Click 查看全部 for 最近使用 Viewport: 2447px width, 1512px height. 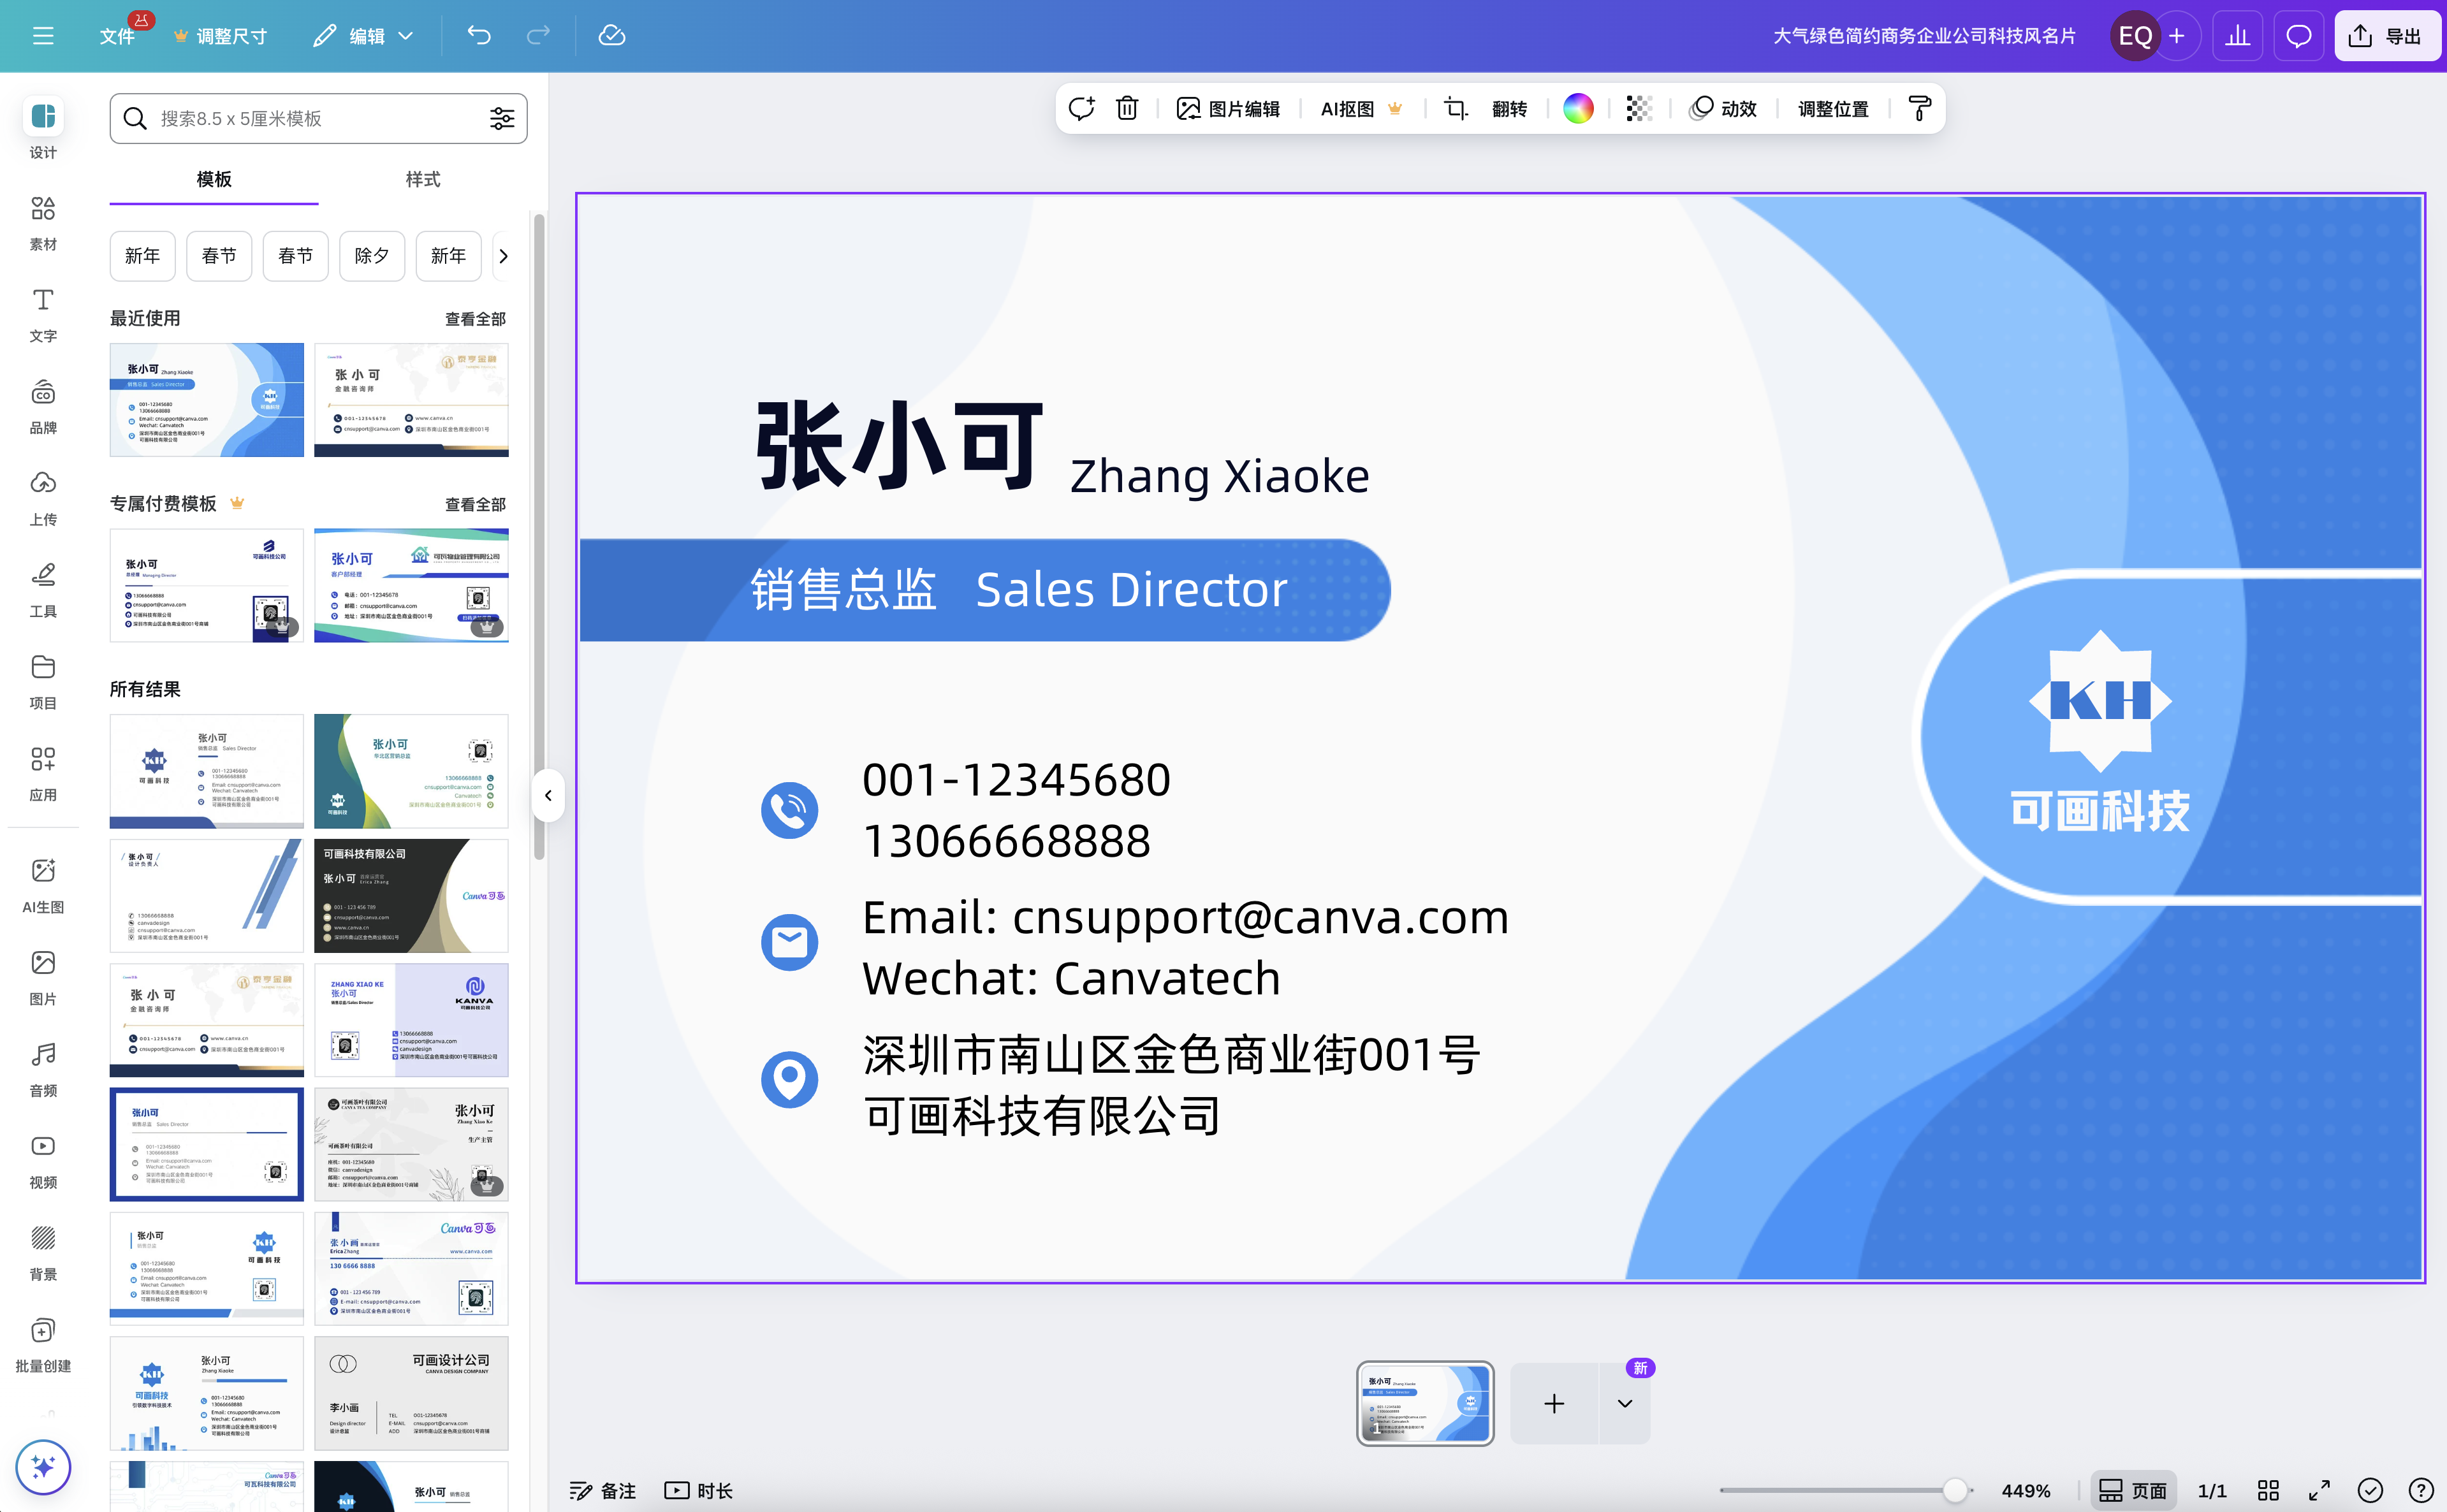[476, 319]
